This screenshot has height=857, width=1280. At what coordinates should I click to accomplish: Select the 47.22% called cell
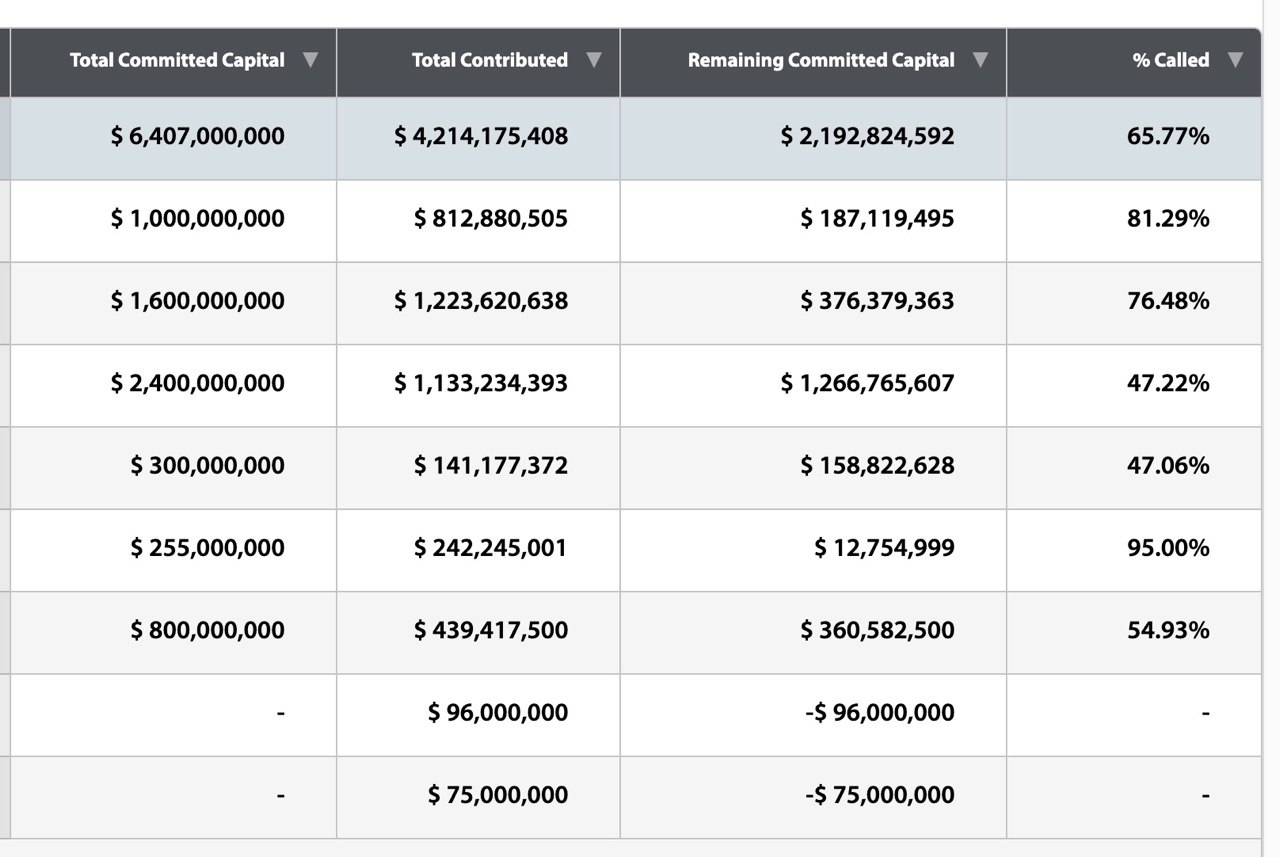point(1168,383)
